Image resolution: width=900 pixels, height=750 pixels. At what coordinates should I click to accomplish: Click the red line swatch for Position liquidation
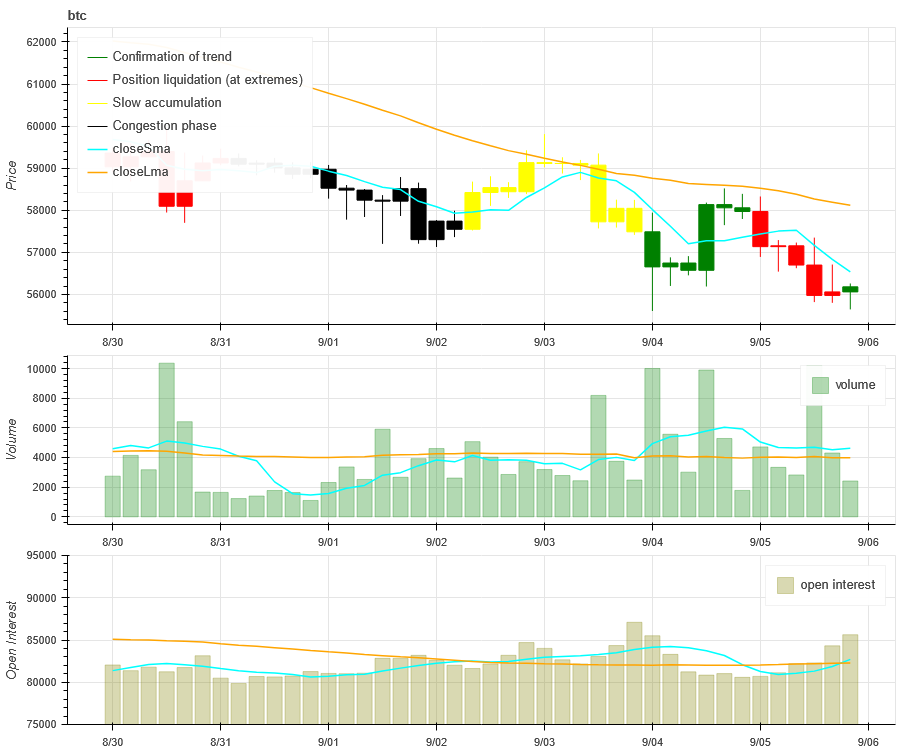[97, 80]
